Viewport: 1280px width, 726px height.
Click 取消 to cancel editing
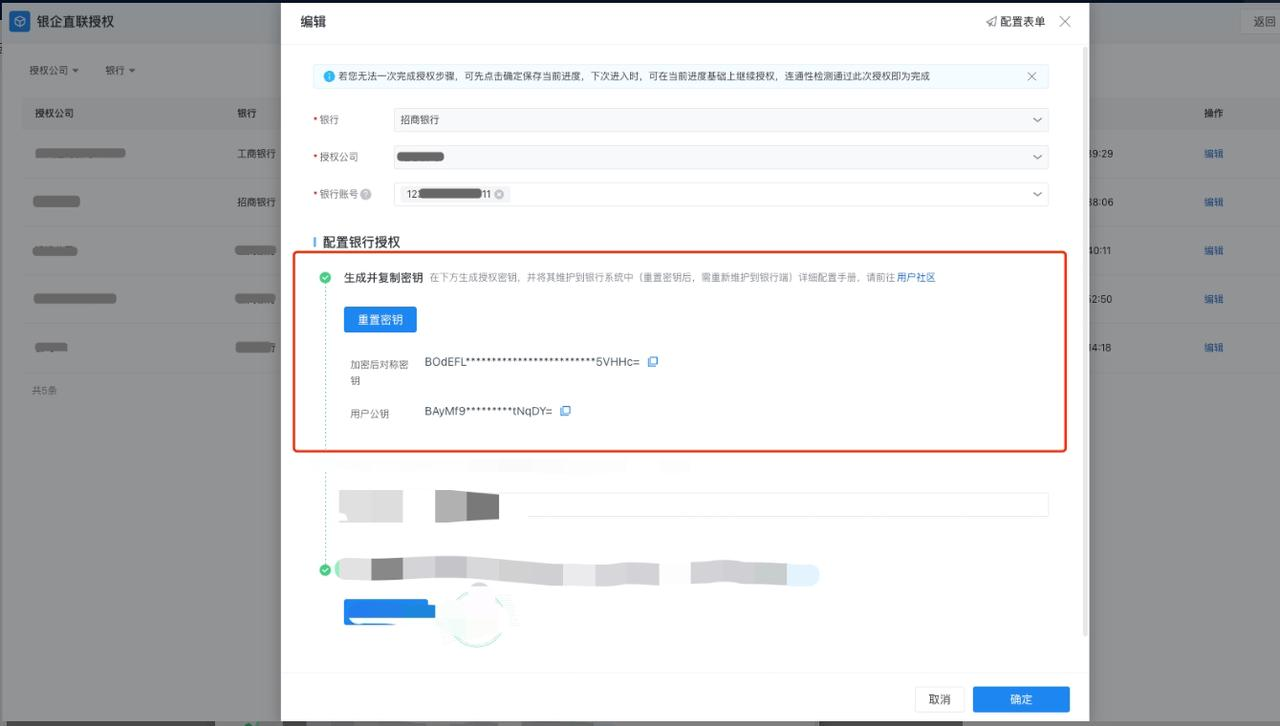(x=939, y=699)
